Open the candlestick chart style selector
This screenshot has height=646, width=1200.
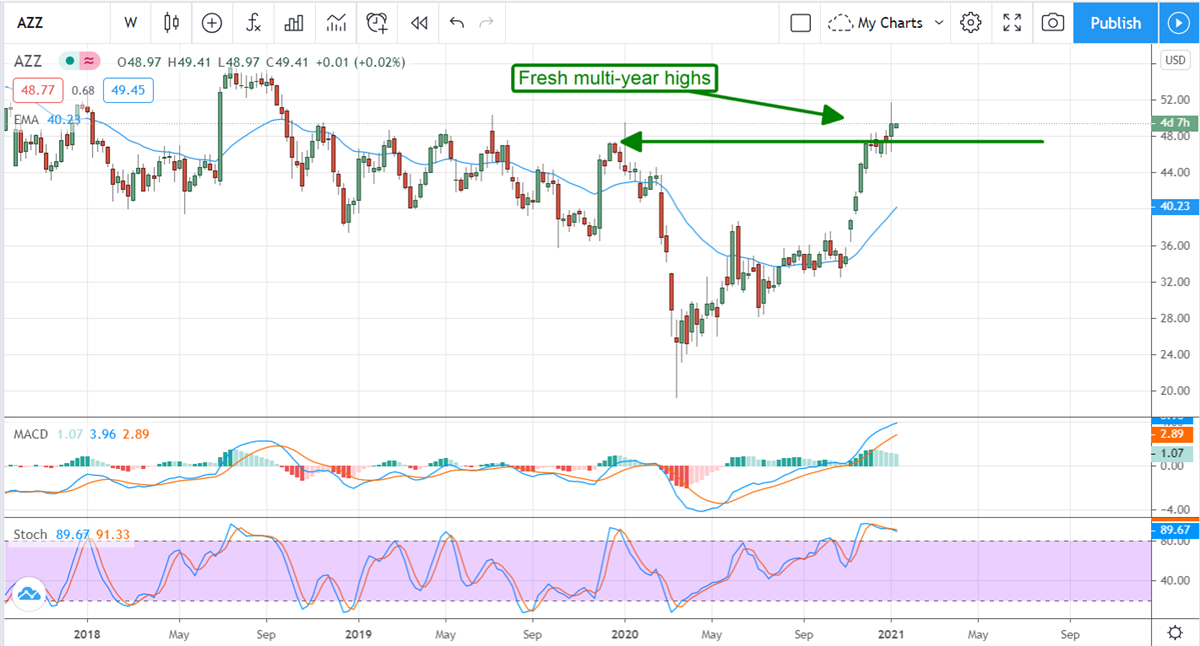[x=171, y=22]
